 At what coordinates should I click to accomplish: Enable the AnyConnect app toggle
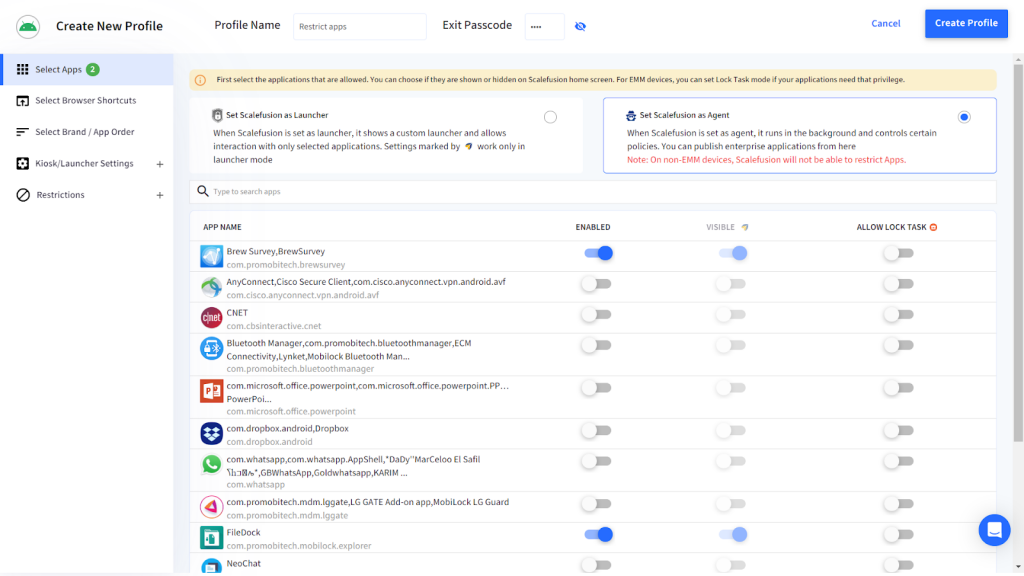597,284
